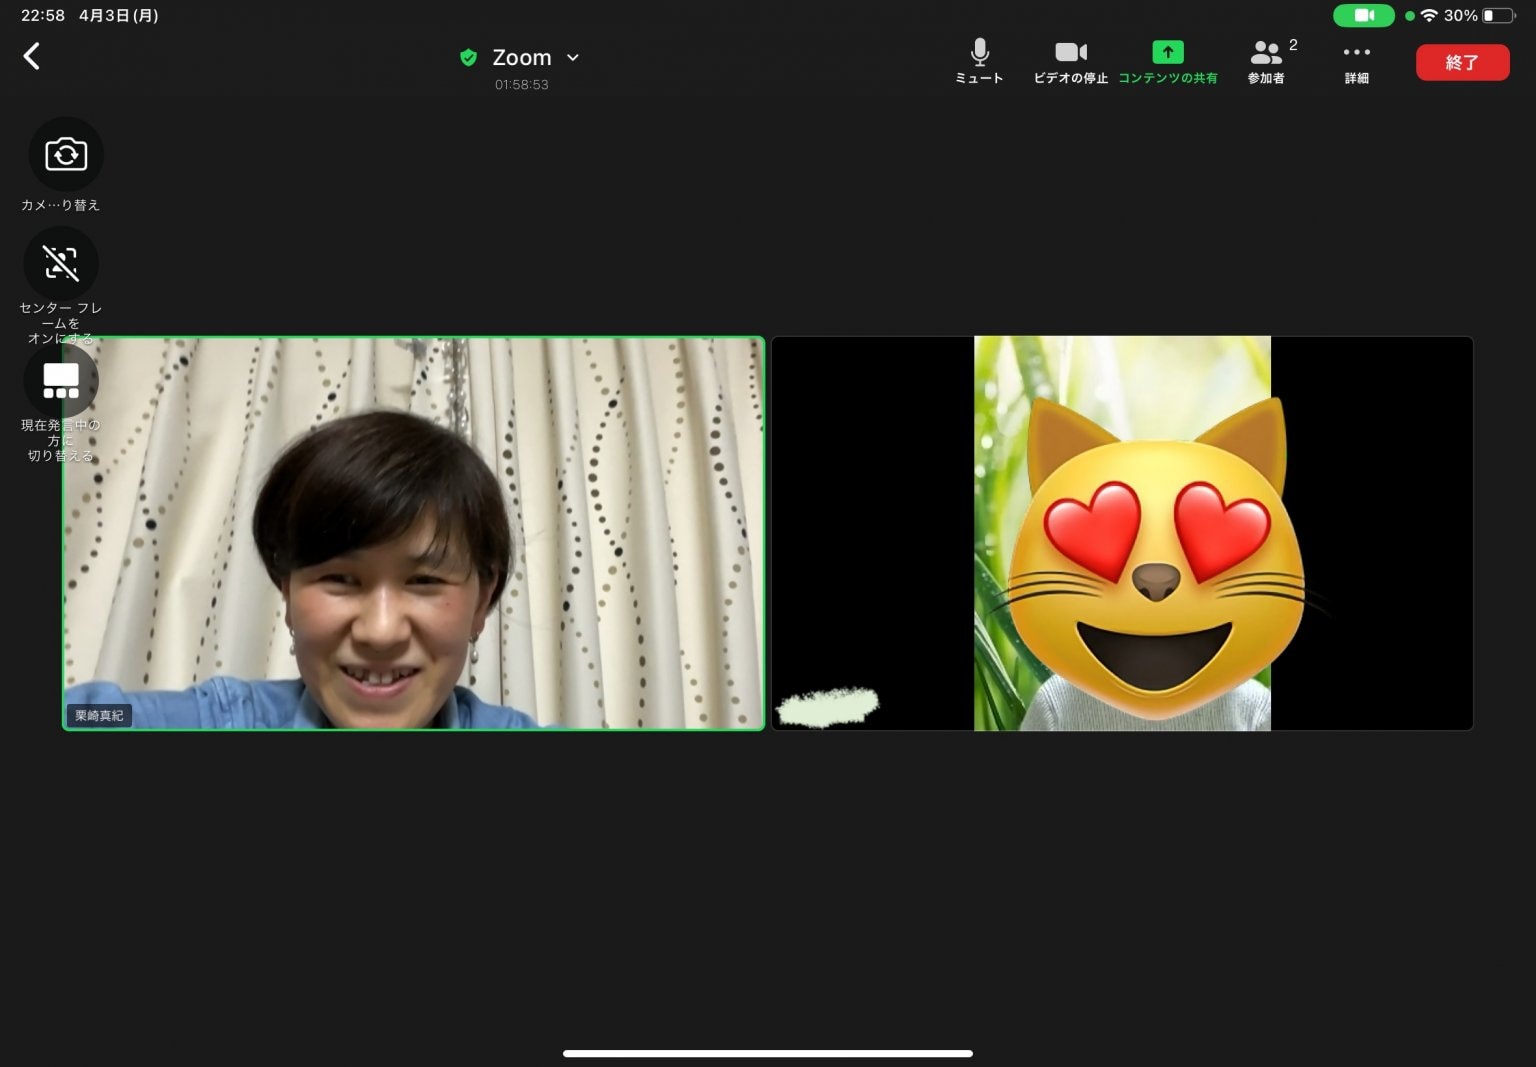Viewport: 1536px width, 1067px height.
Task: Mute the microphone
Action: click(979, 61)
